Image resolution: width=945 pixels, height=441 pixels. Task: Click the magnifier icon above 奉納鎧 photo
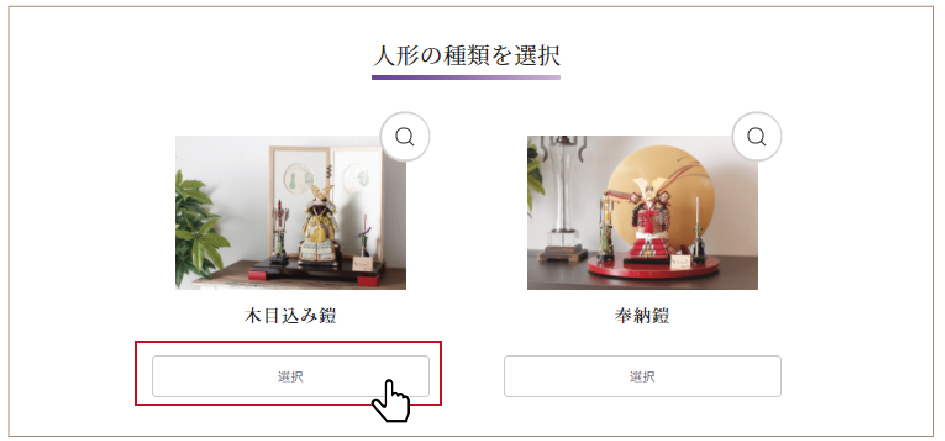tap(756, 136)
